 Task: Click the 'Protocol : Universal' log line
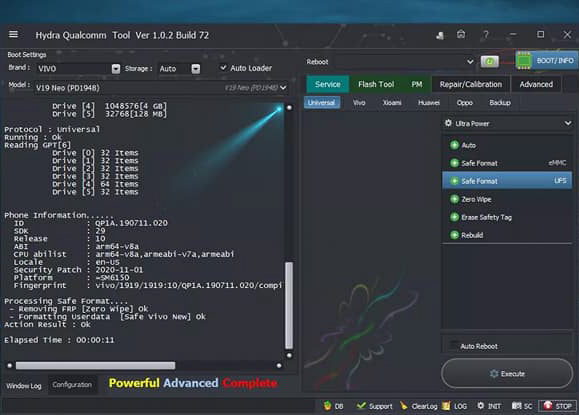click(52, 130)
